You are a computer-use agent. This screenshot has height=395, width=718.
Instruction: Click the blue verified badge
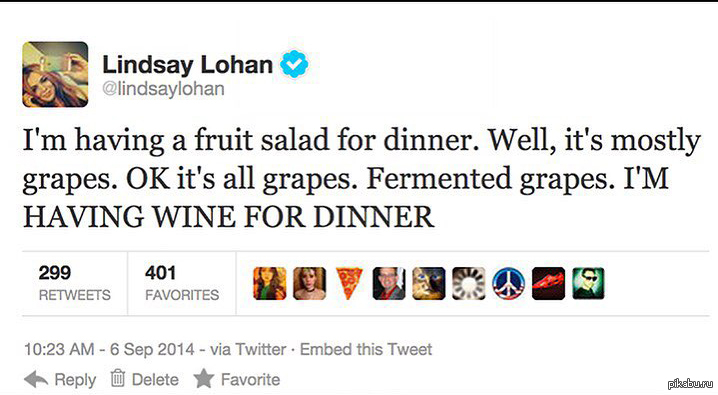294,64
